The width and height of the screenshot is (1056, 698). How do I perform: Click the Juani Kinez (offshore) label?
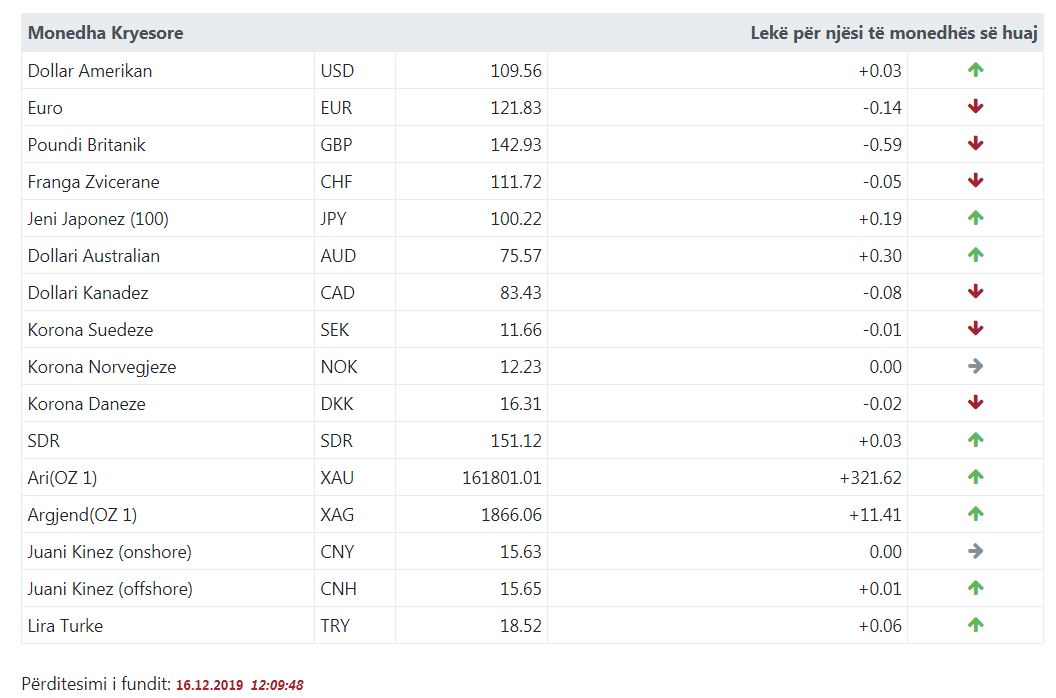coord(110,589)
